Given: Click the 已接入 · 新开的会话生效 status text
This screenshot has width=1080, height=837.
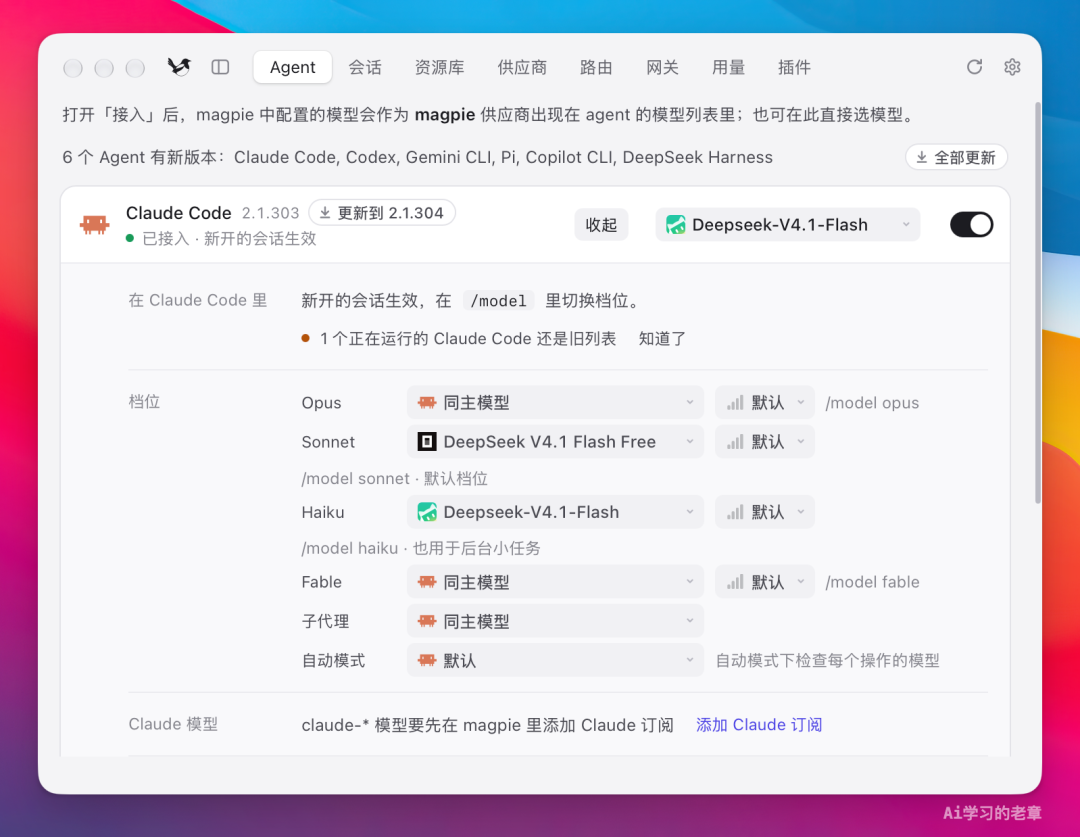Looking at the screenshot, I should pos(229,238).
